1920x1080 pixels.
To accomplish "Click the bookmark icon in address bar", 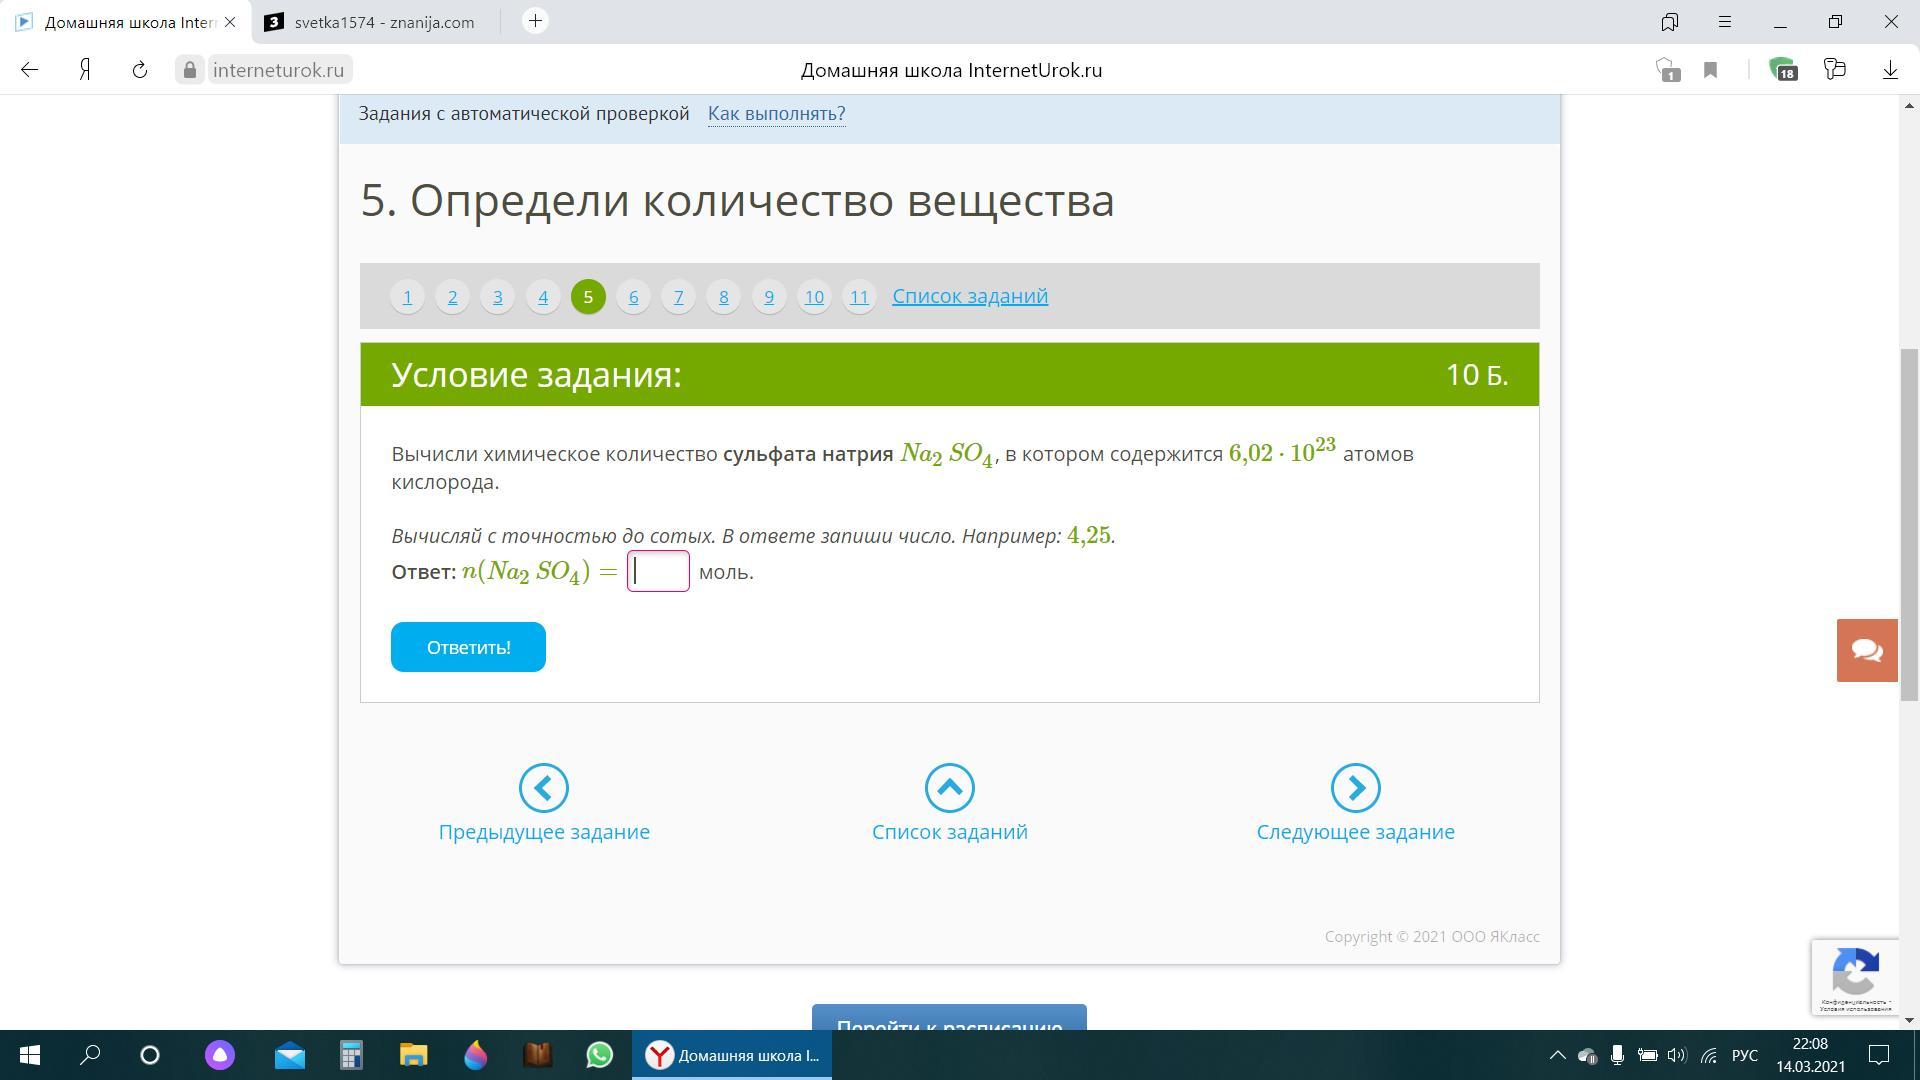I will pos(1711,70).
